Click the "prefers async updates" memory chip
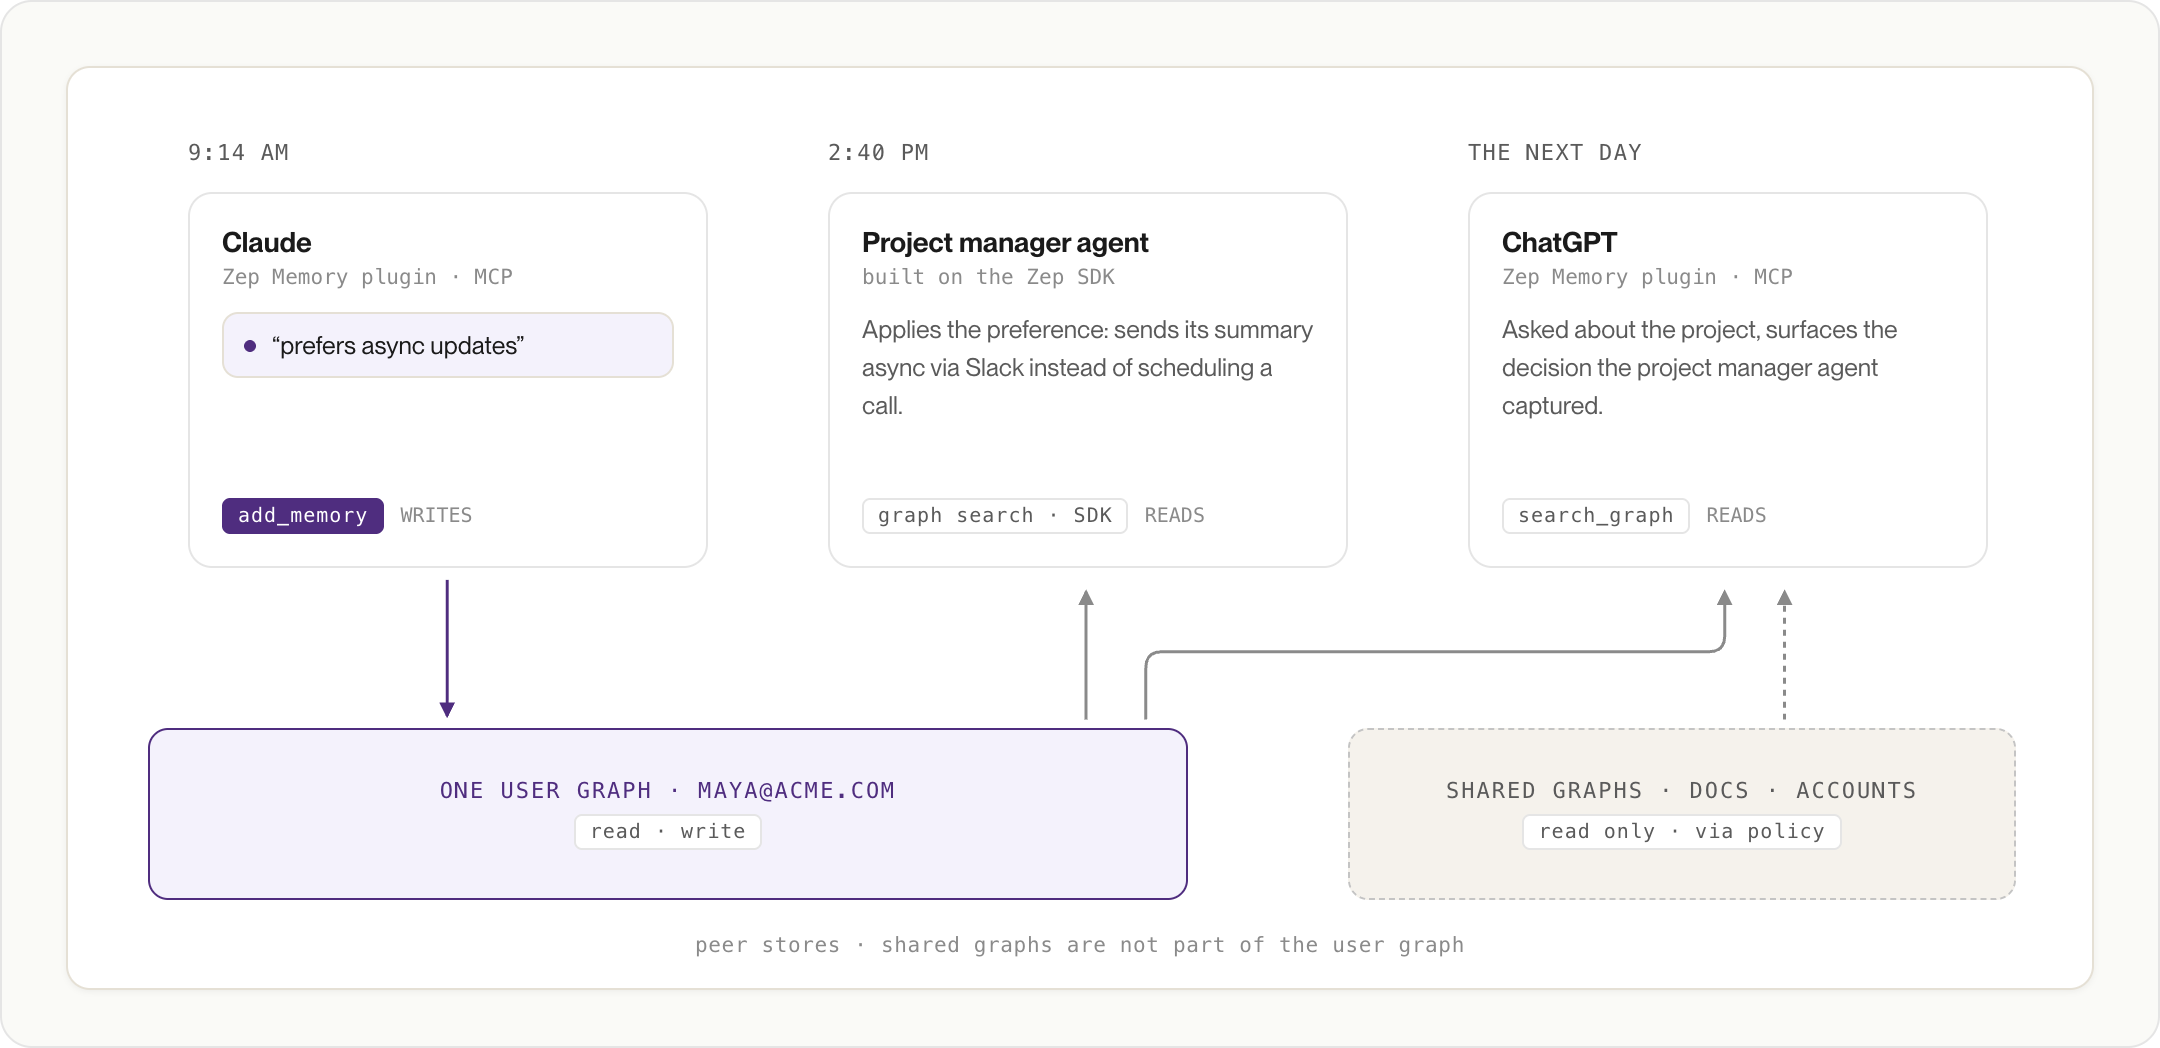2160x1048 pixels. (x=448, y=345)
